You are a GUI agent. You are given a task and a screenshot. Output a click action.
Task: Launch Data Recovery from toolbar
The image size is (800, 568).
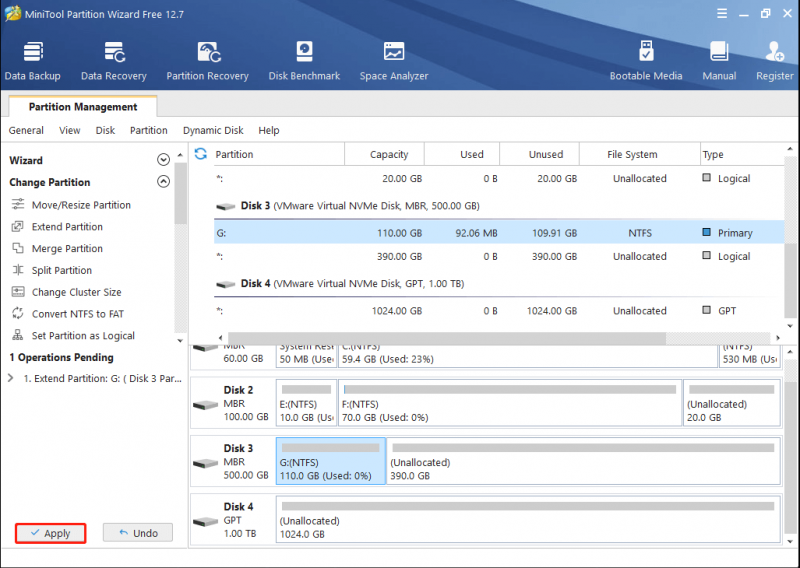click(x=114, y=61)
